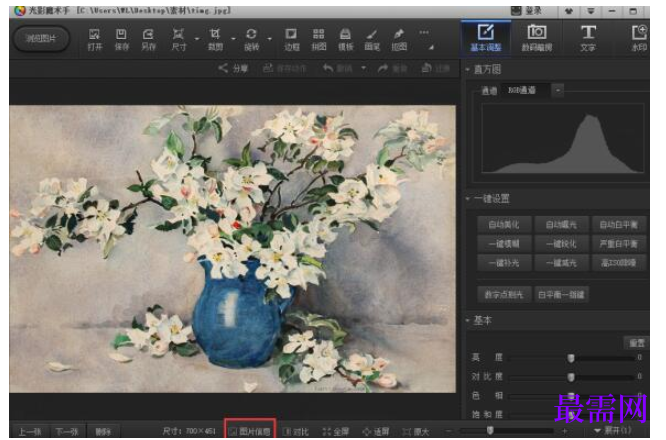Image resolution: width=666 pixels, height=440 pixels.
Task: Open the 登录 login entry in the title bar
Action: pyautogui.click(x=527, y=11)
